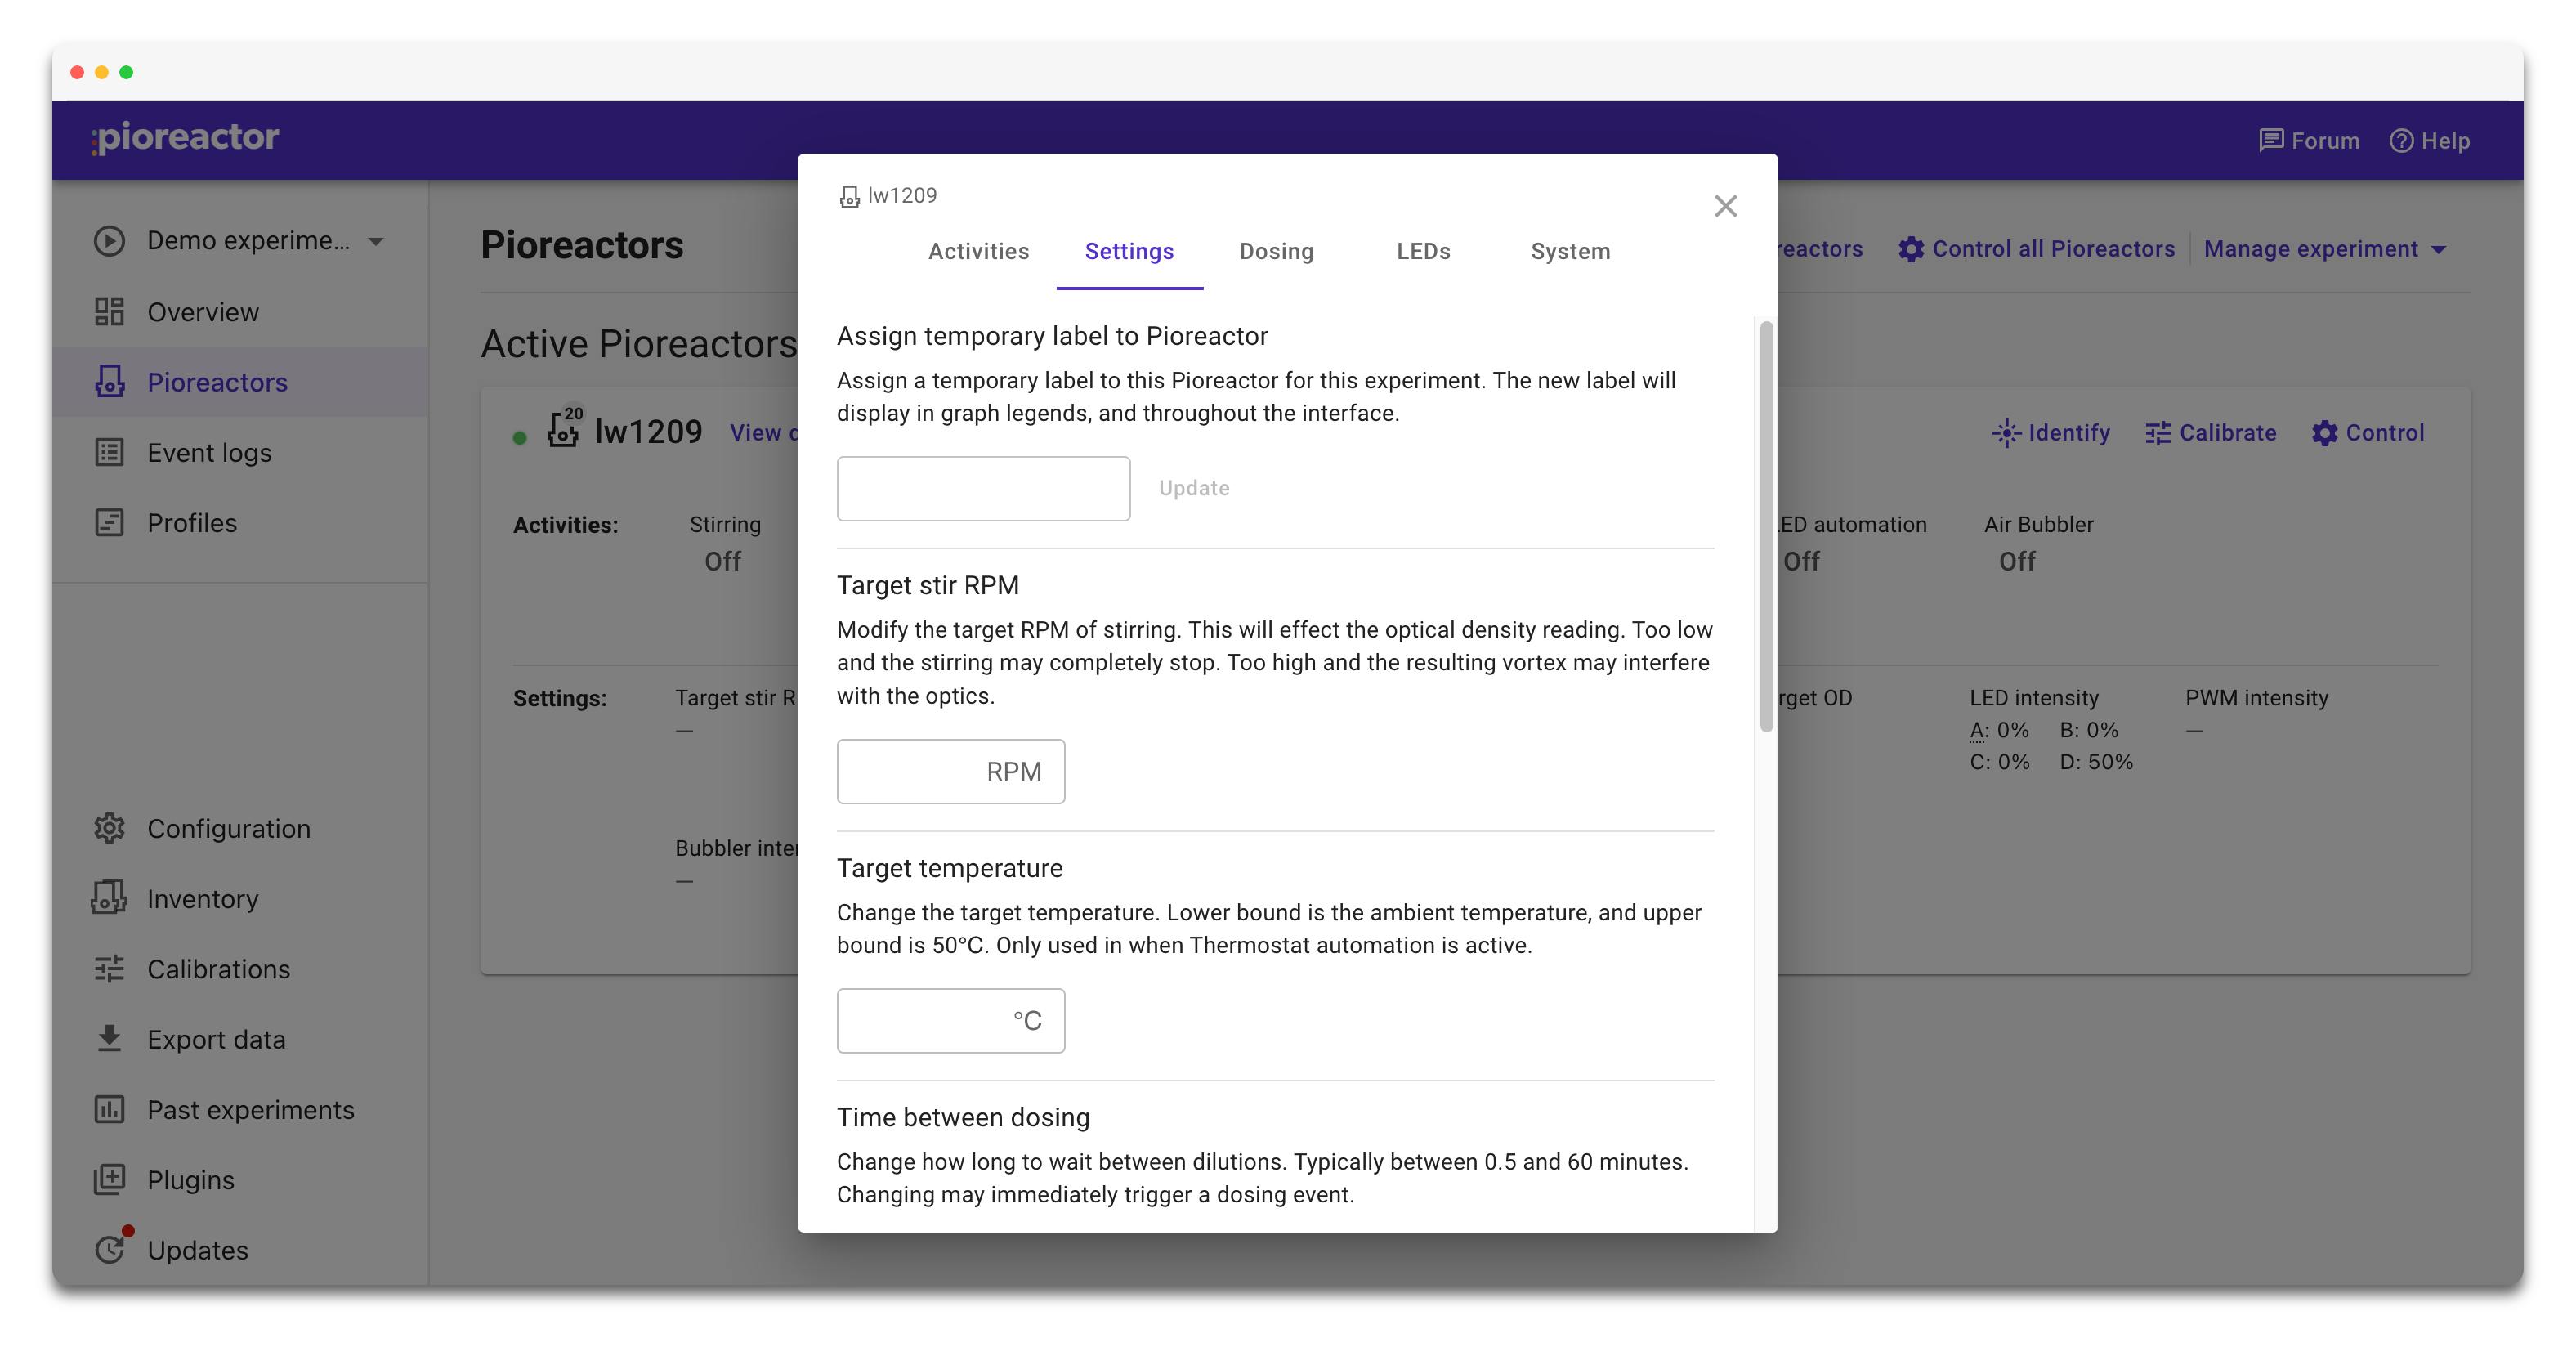Click the Overview dashboard icon
2576x1347 pixels.
(109, 312)
